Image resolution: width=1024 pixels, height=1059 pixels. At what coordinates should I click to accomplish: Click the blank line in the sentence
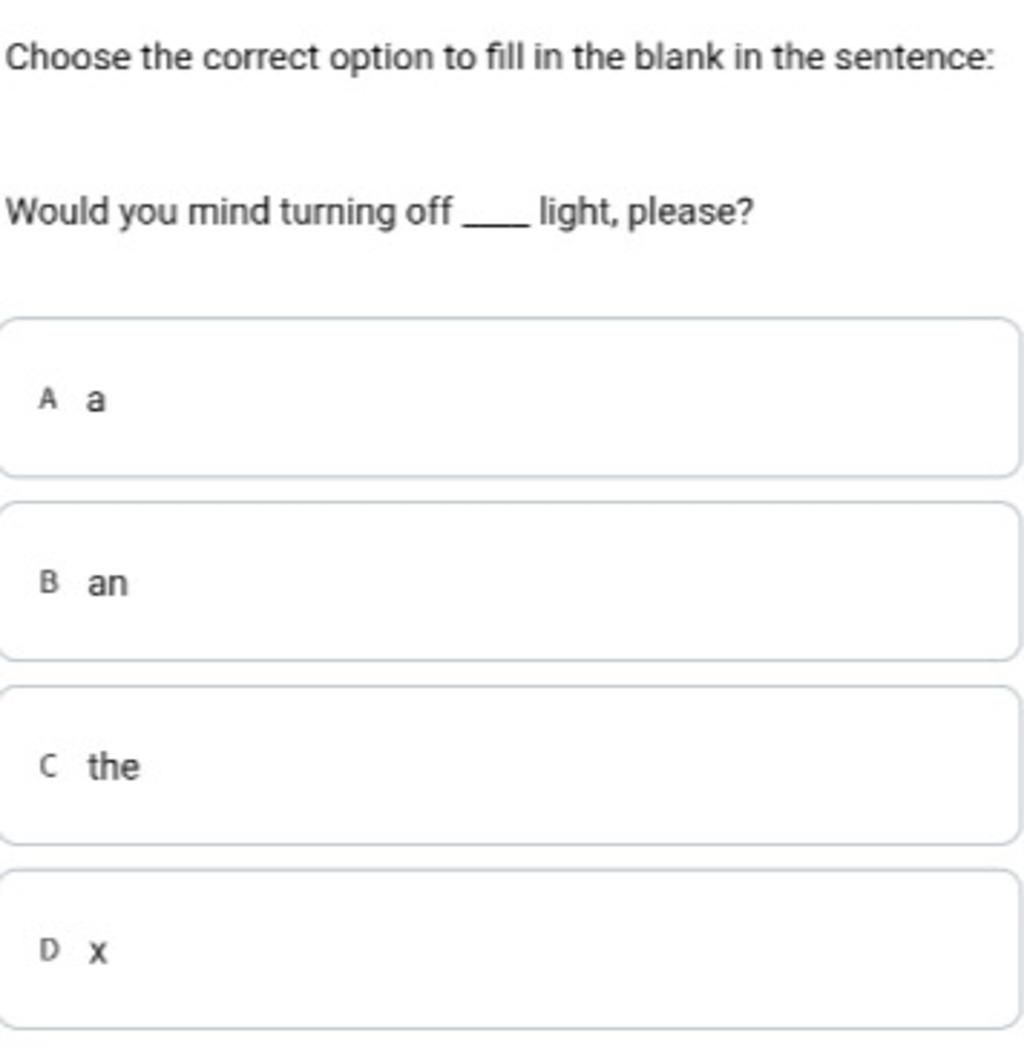(x=495, y=224)
